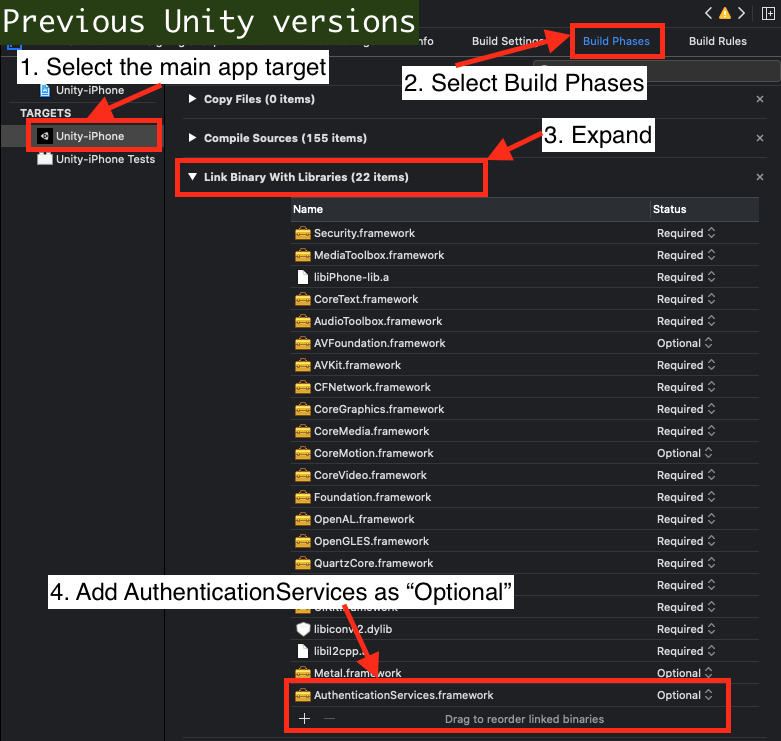
Task: Remove library with the minus button
Action: (x=329, y=719)
